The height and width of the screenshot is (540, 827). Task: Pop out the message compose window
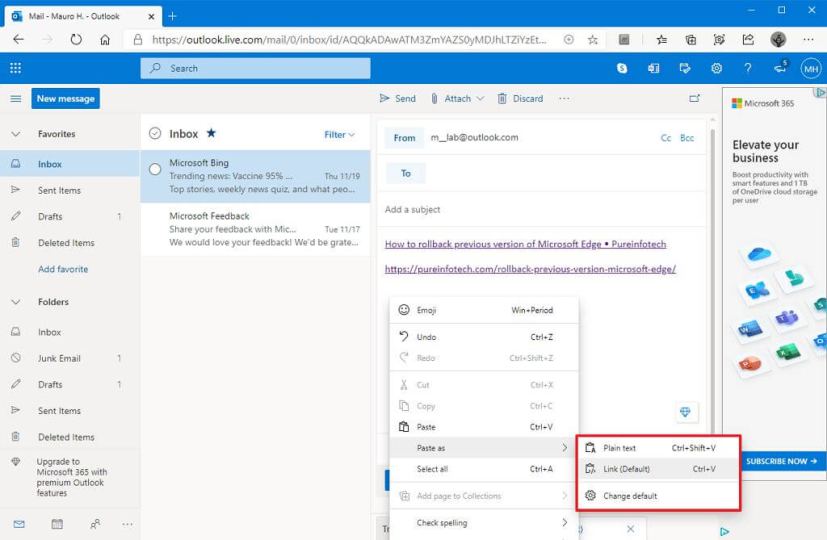pyautogui.click(x=695, y=98)
